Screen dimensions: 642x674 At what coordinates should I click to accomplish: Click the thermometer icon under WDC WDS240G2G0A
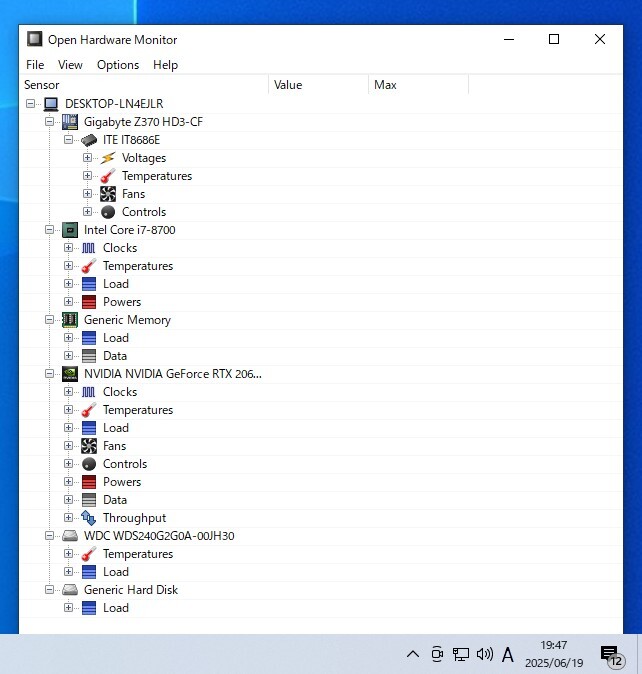click(x=89, y=554)
